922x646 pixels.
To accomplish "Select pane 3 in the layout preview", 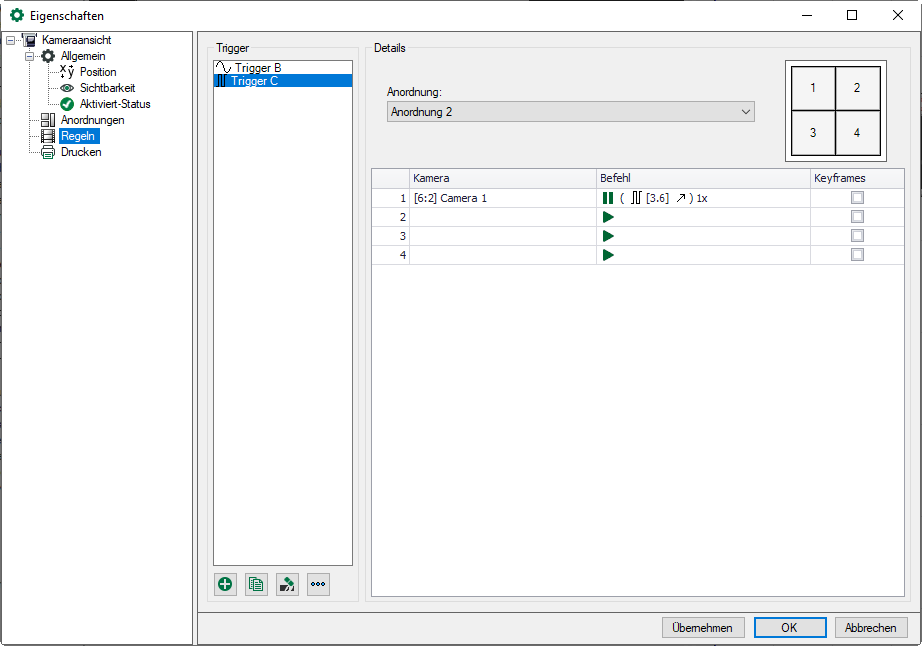I will click(x=813, y=133).
